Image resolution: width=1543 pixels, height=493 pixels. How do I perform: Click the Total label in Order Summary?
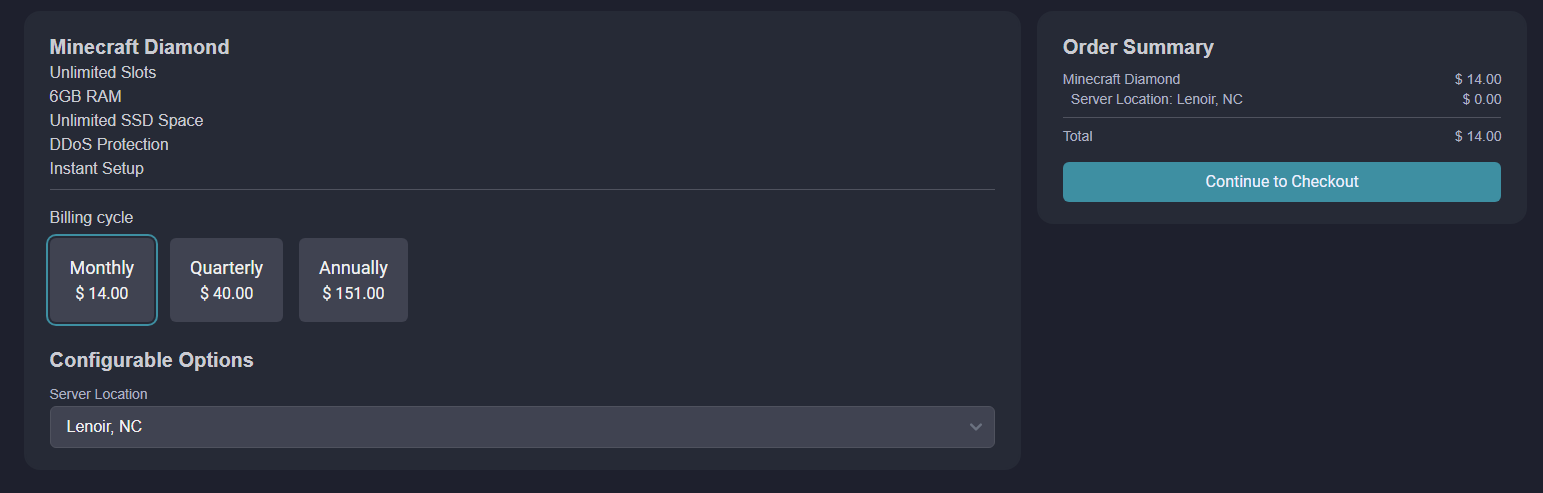1078,136
